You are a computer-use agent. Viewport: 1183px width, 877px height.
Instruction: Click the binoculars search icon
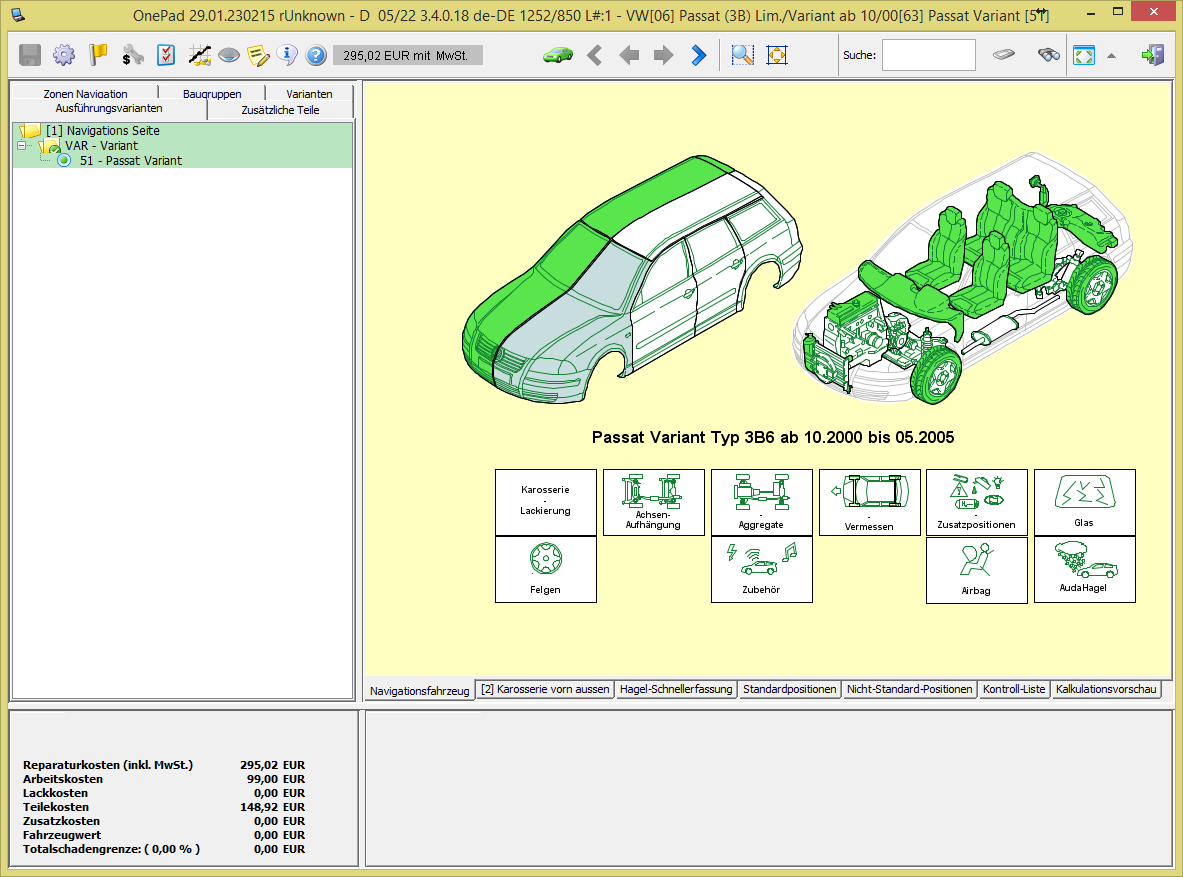click(x=1048, y=54)
